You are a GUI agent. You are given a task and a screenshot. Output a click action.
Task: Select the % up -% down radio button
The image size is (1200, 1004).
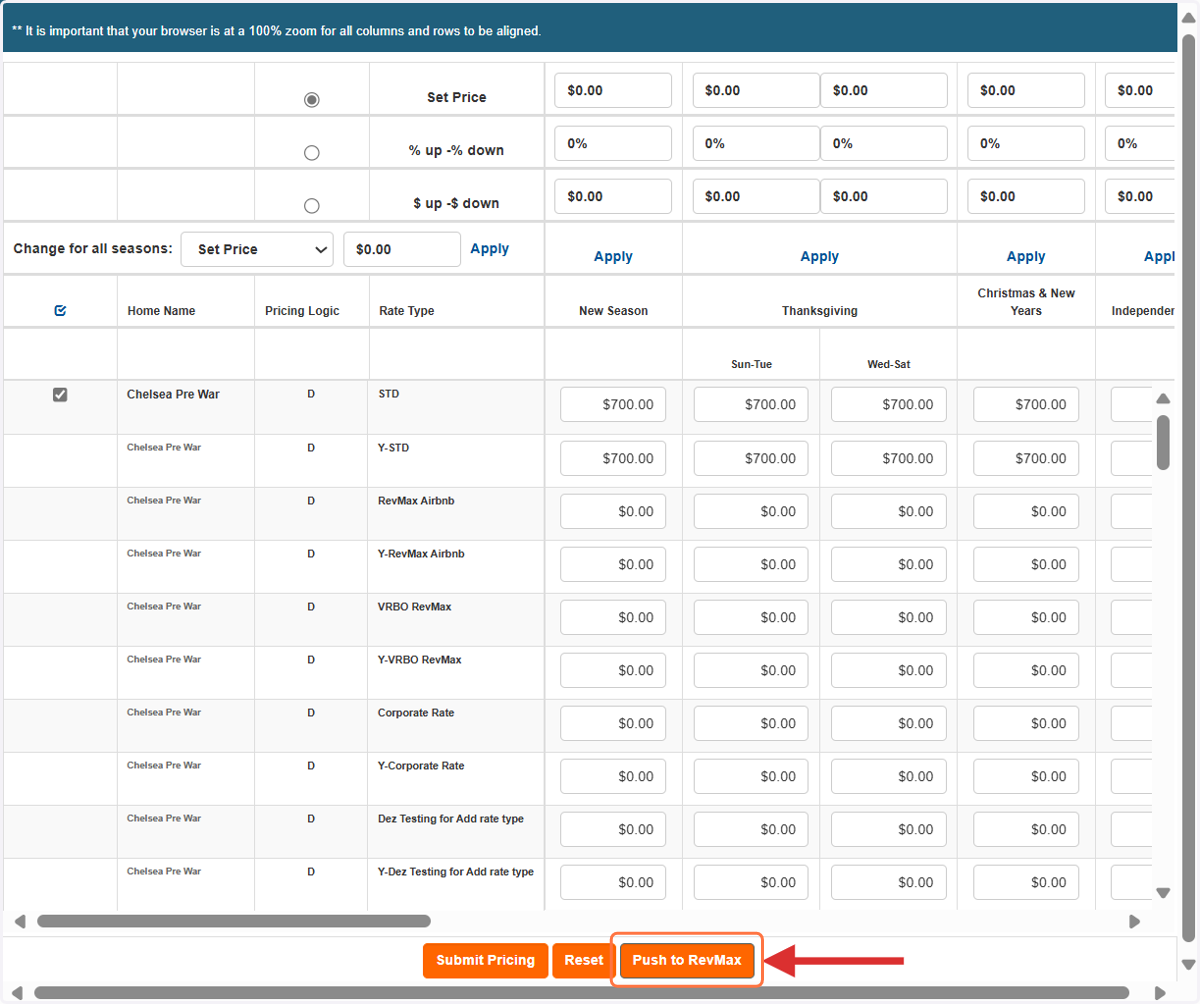311,153
